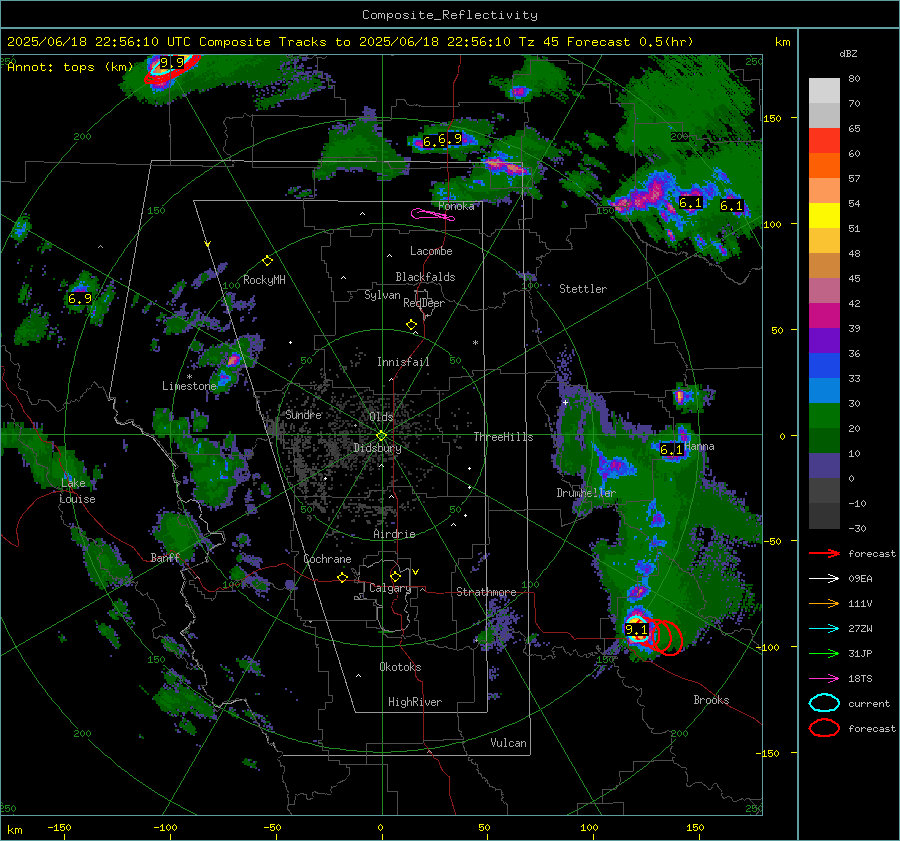The width and height of the screenshot is (900, 841).
Task: Click the Lake Louise label
Action: tap(77, 491)
